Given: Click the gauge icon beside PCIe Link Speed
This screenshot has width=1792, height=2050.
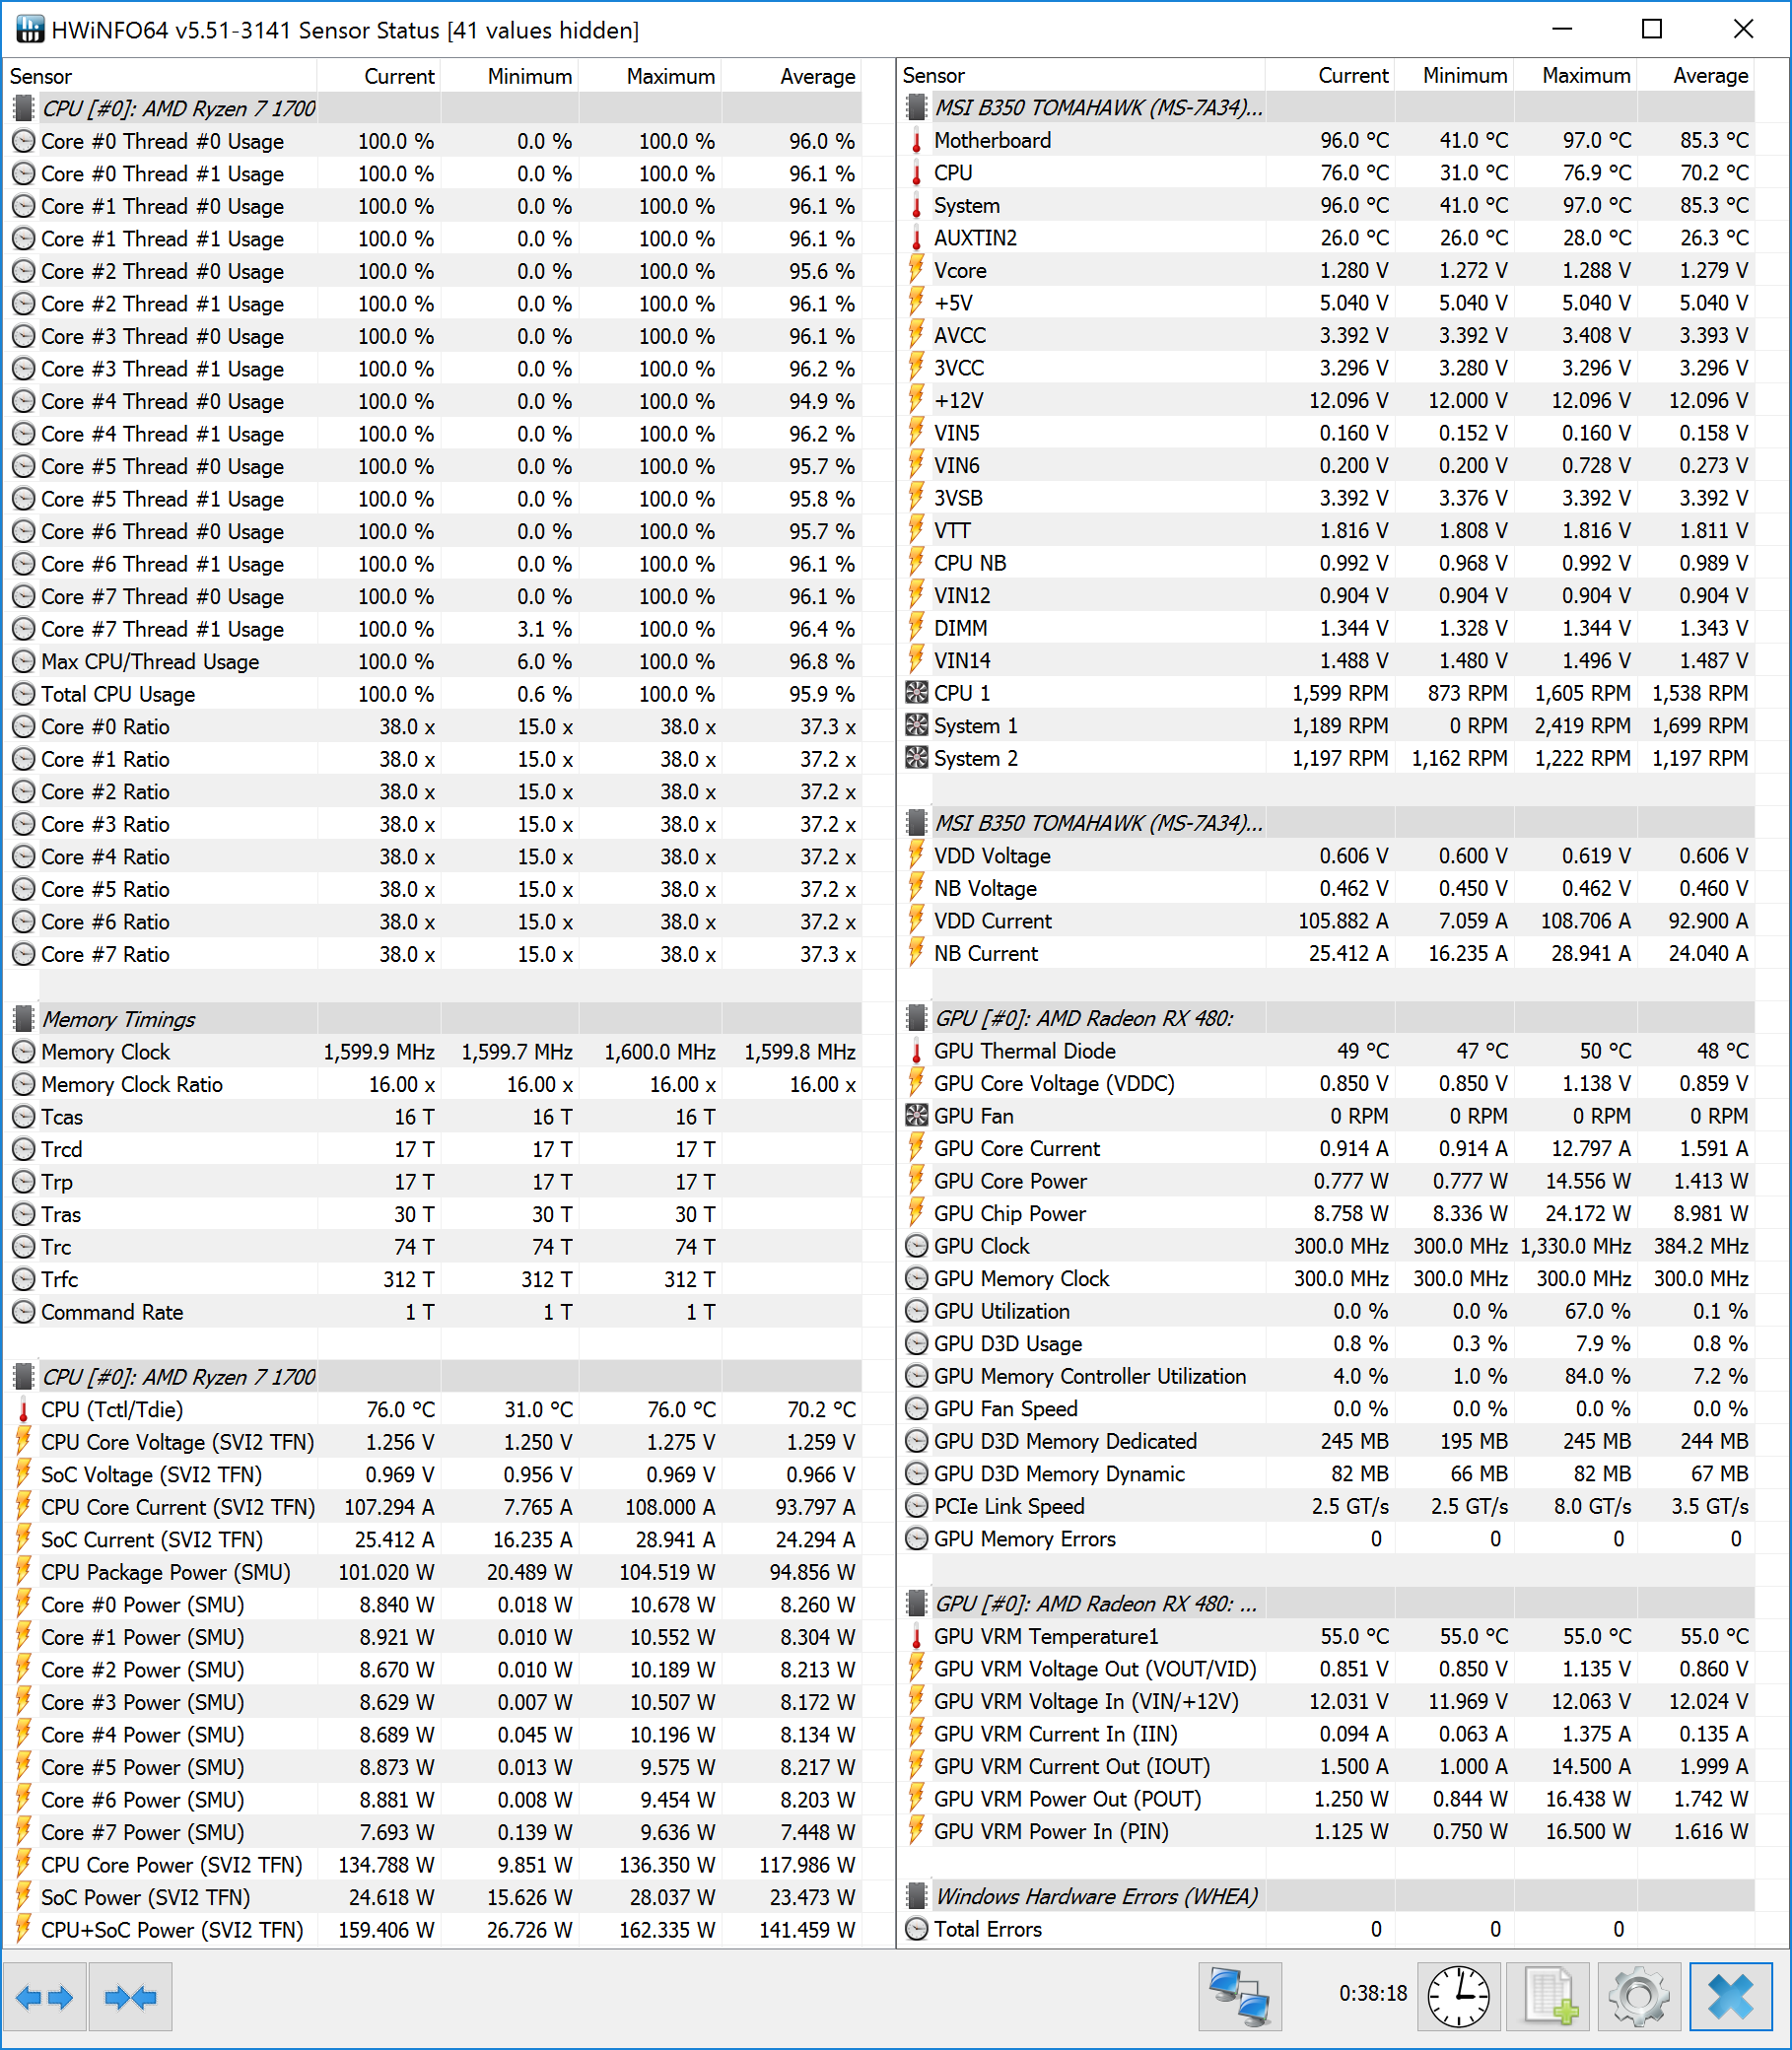Looking at the screenshot, I should (916, 1506).
